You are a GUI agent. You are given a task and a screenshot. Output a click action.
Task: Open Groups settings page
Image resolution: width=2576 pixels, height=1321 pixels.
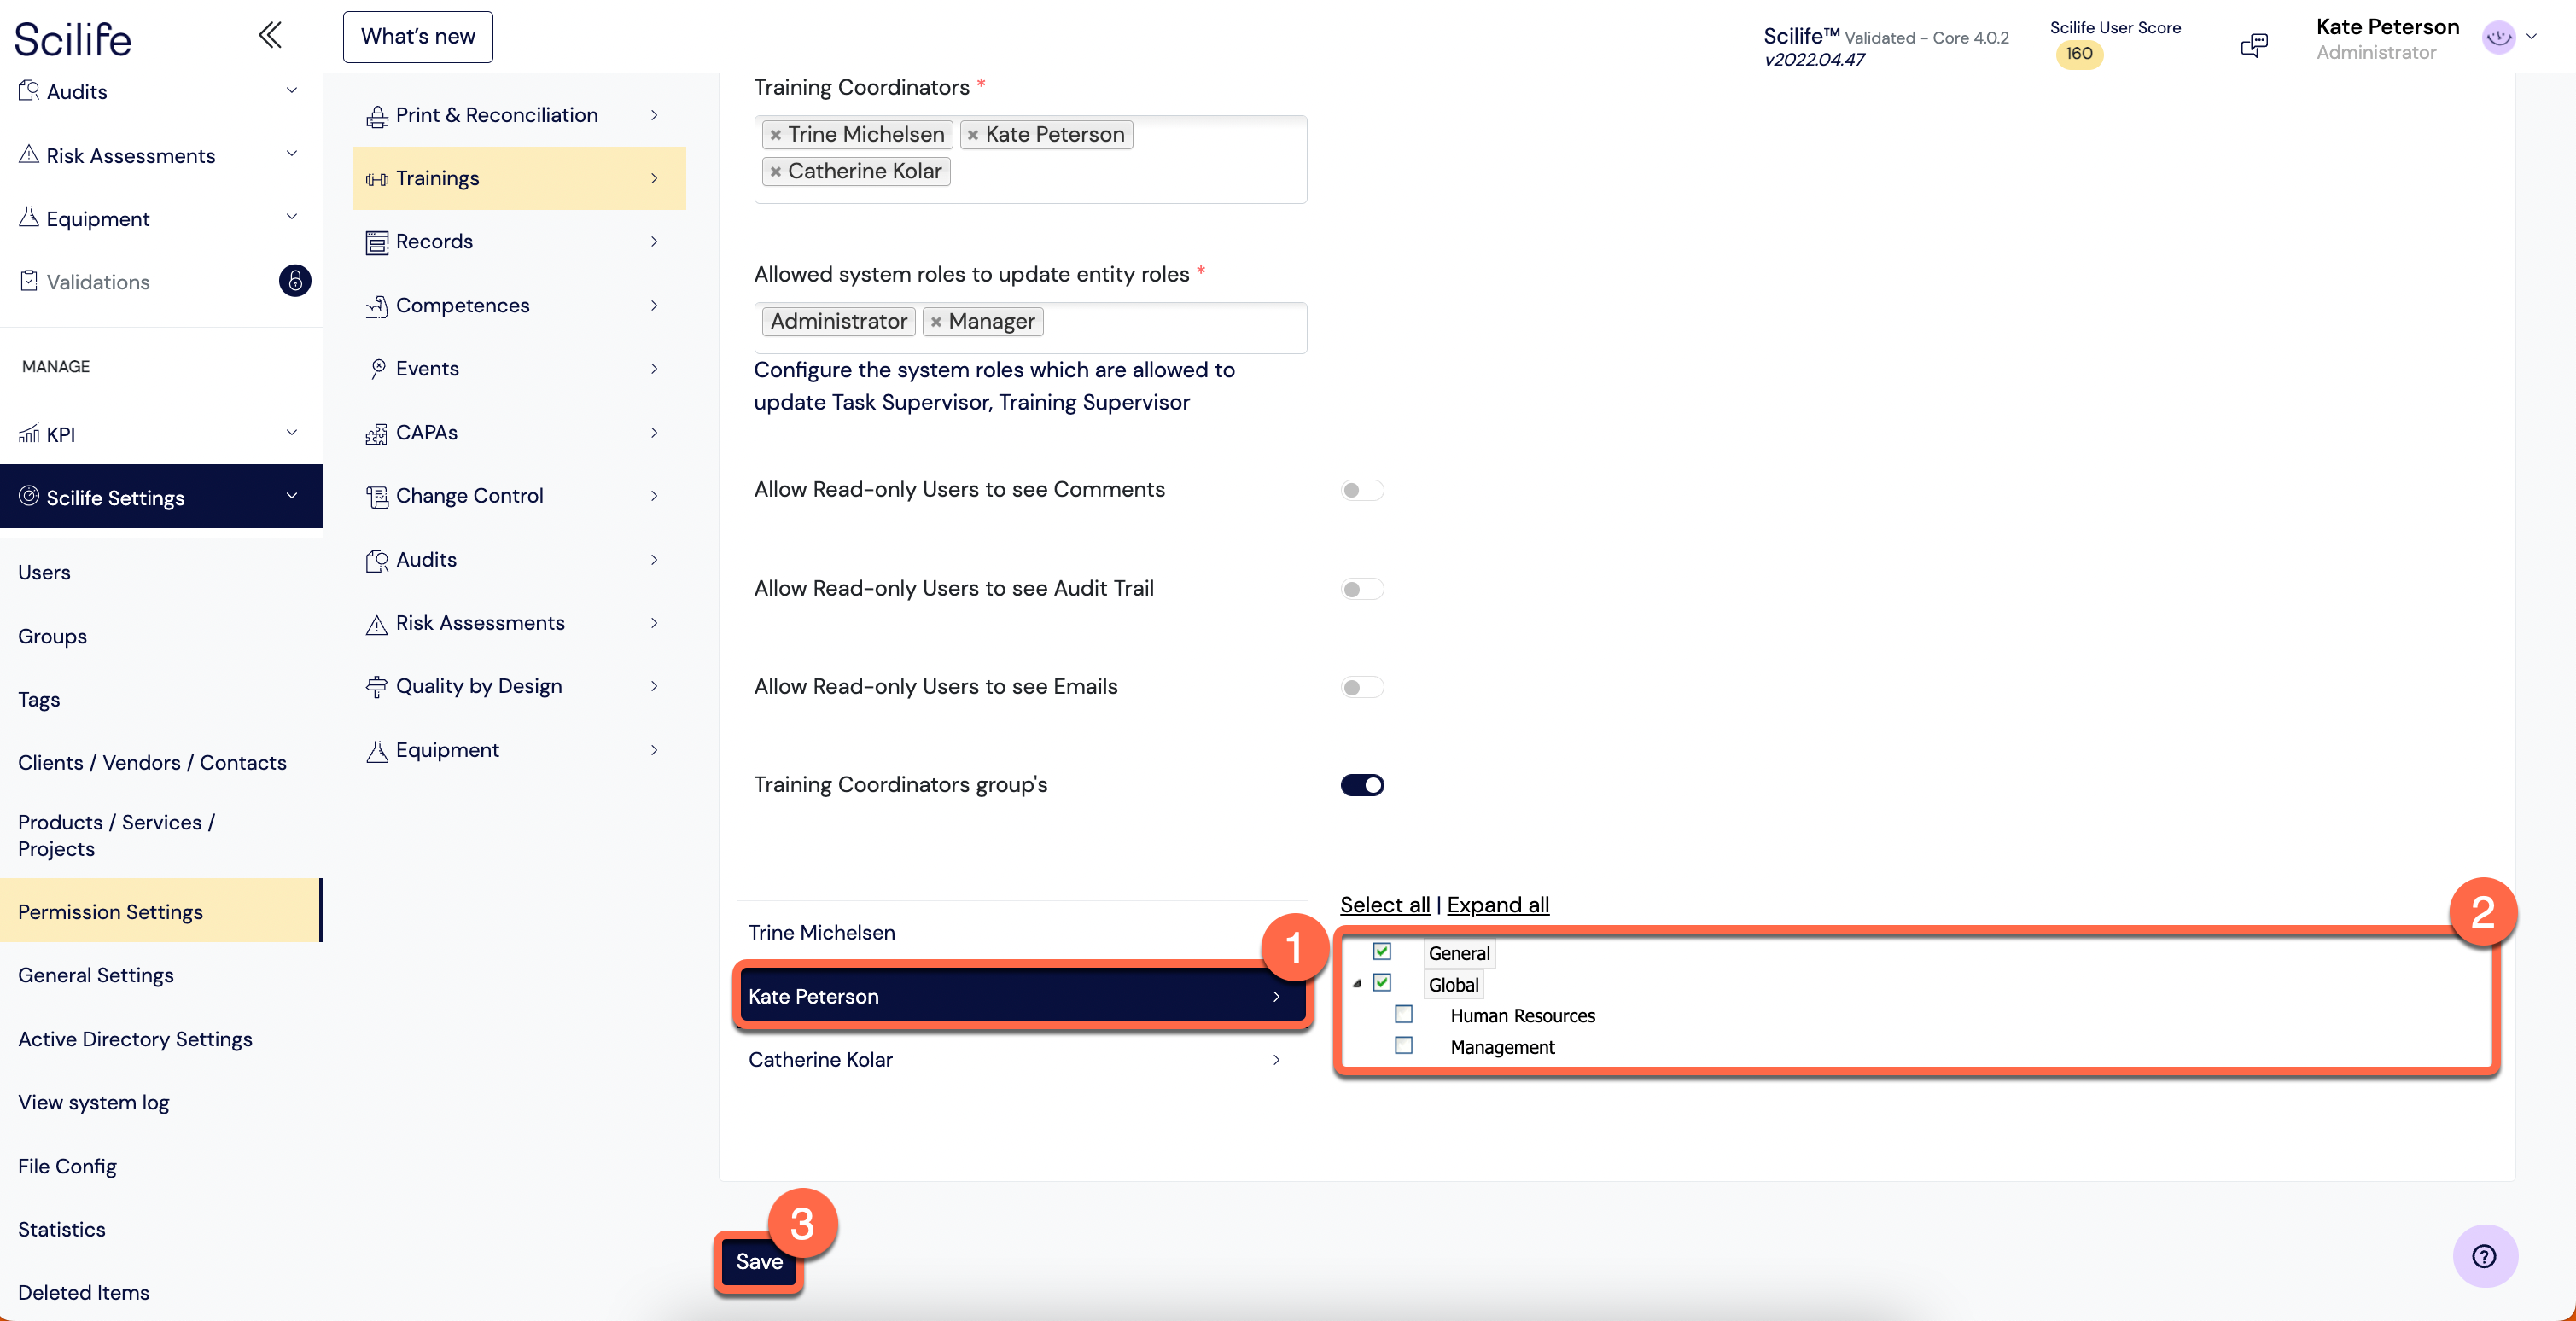tap(52, 636)
